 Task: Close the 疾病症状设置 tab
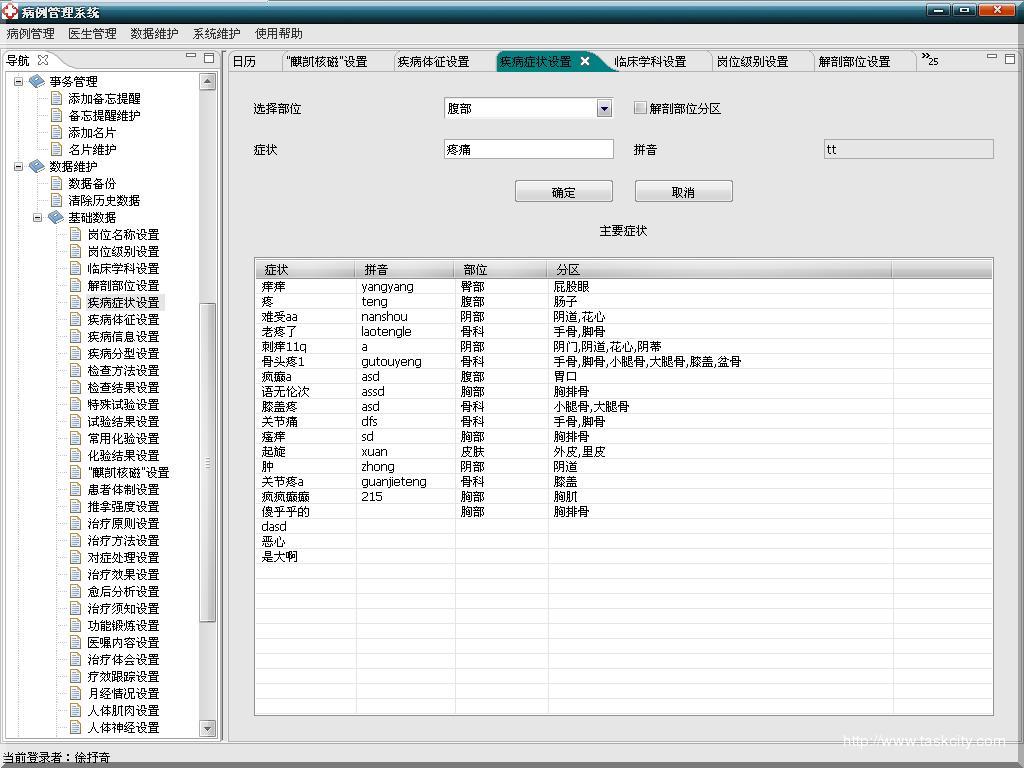[x=585, y=61]
